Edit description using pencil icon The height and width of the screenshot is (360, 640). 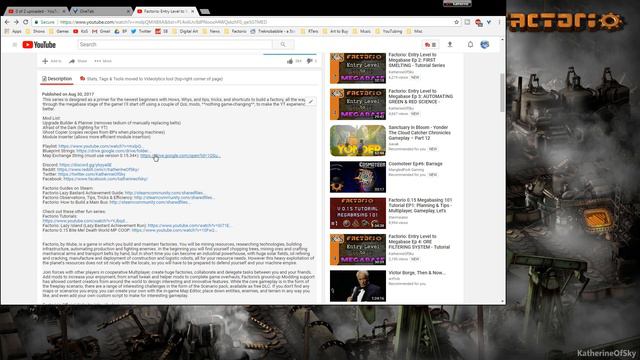(x=311, y=101)
